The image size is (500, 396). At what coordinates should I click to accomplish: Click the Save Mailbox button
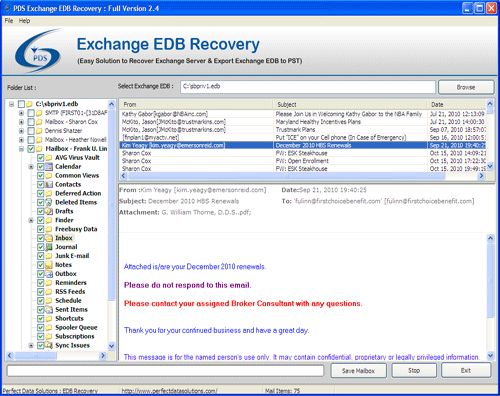358,371
